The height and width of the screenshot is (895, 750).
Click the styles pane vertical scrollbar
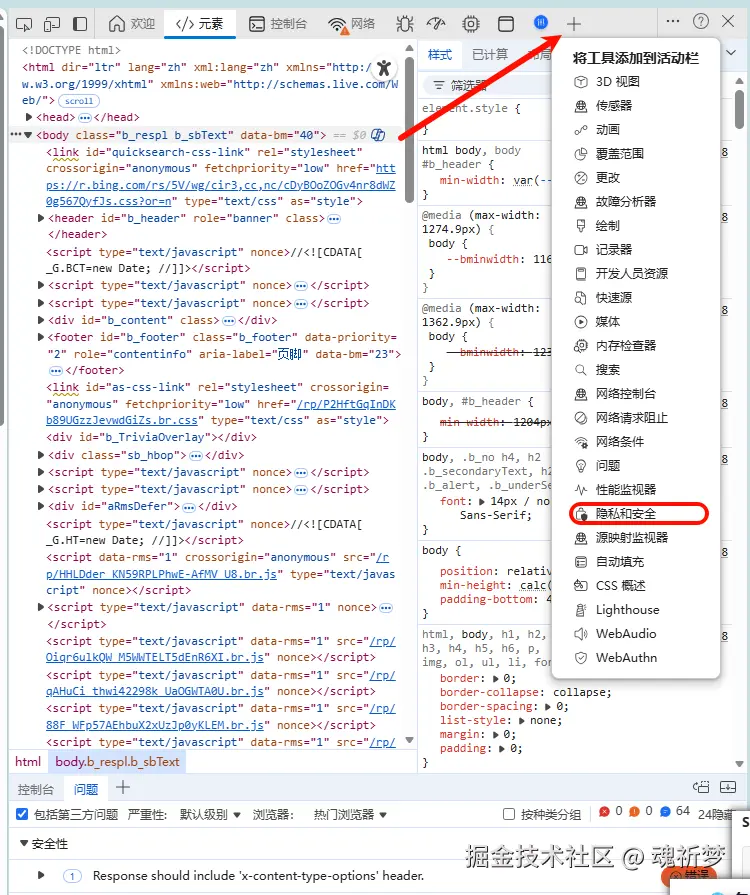(739, 110)
